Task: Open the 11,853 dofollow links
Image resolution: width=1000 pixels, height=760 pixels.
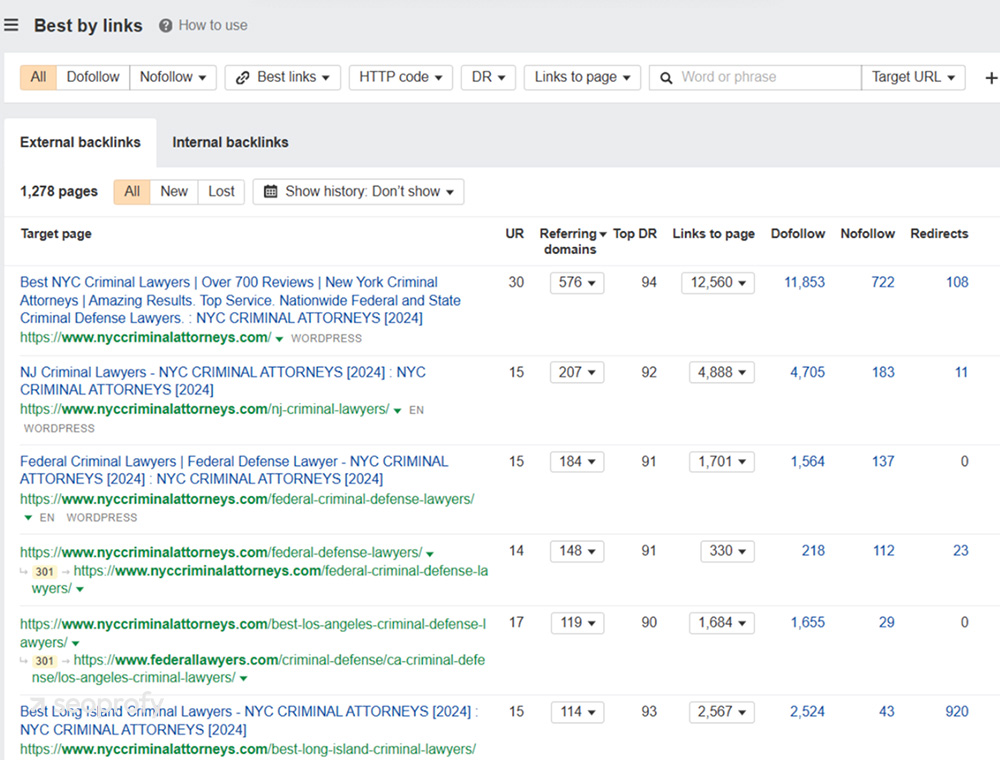Action: coord(804,282)
